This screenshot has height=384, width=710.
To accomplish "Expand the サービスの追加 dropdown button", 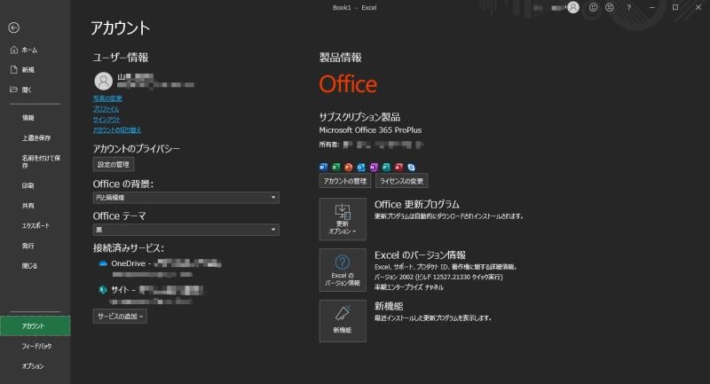I will point(120,316).
